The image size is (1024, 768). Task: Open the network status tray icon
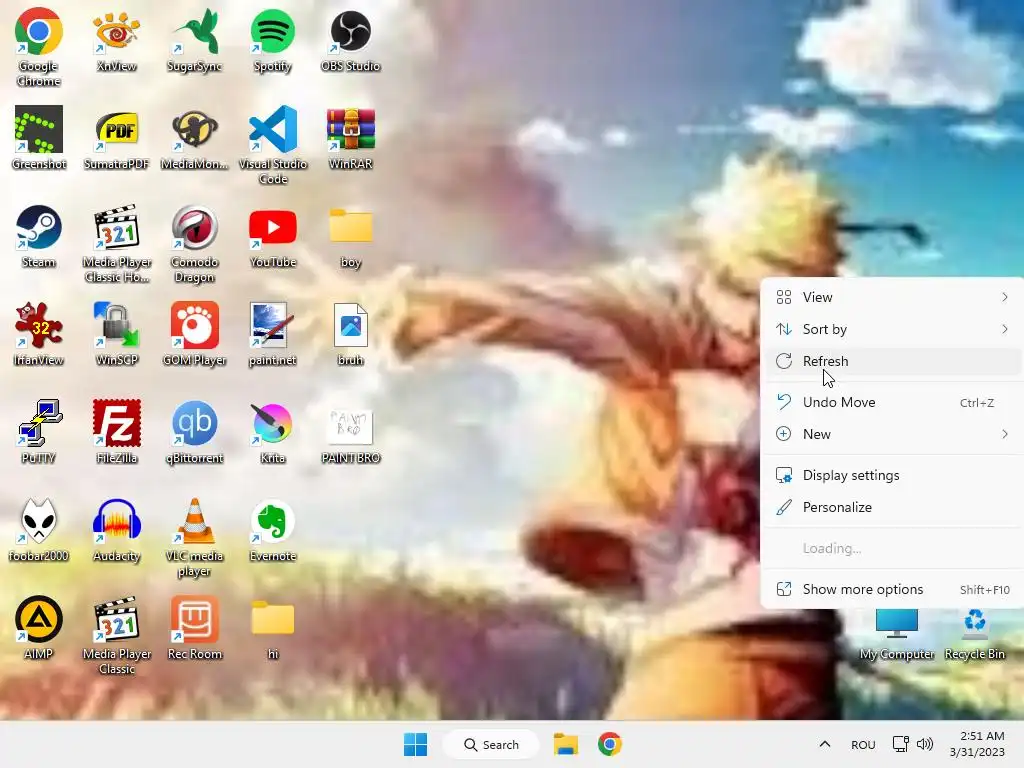901,744
